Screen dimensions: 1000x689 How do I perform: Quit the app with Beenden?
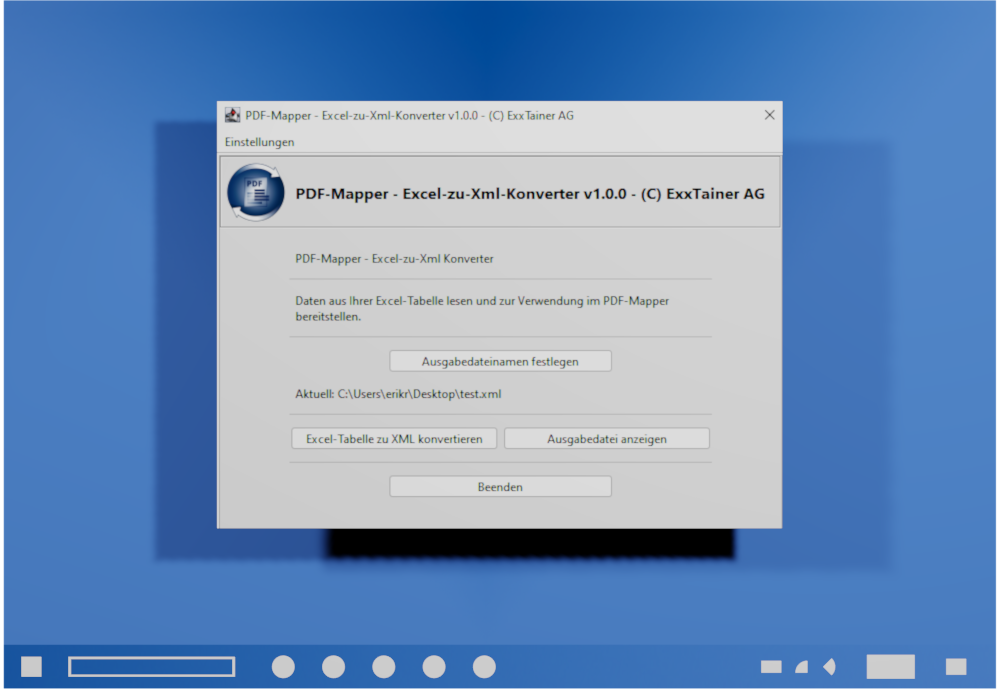tap(500, 486)
